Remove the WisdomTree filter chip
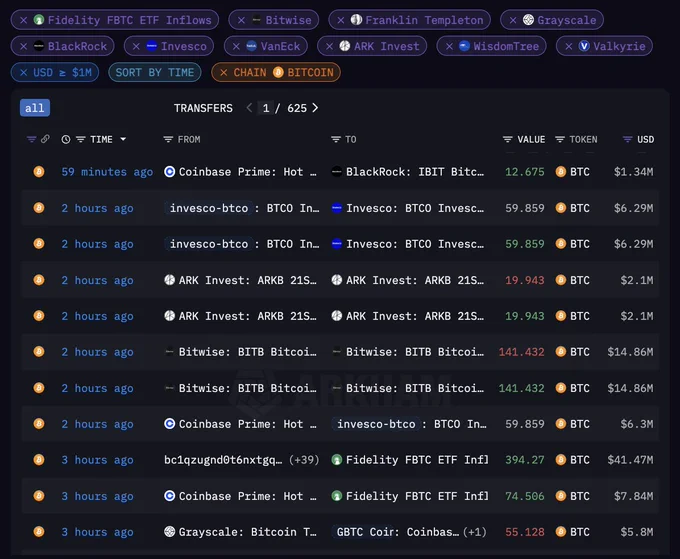The width and height of the screenshot is (680, 559). pyautogui.click(x=449, y=46)
